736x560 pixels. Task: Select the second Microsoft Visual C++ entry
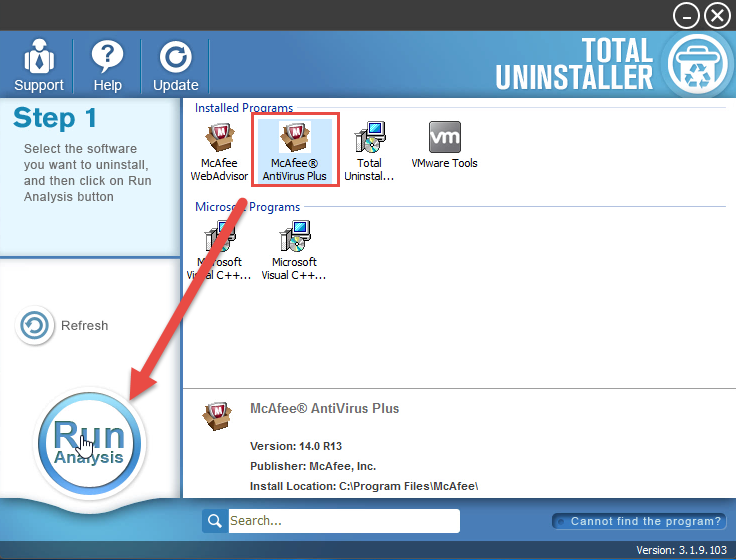(x=294, y=250)
